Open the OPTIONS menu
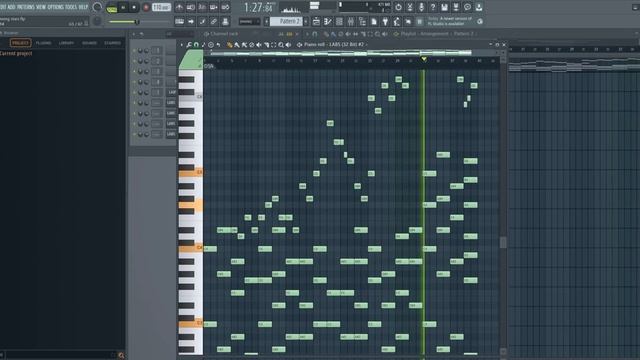Image resolution: width=640 pixels, height=360 pixels. pyautogui.click(x=56, y=7)
